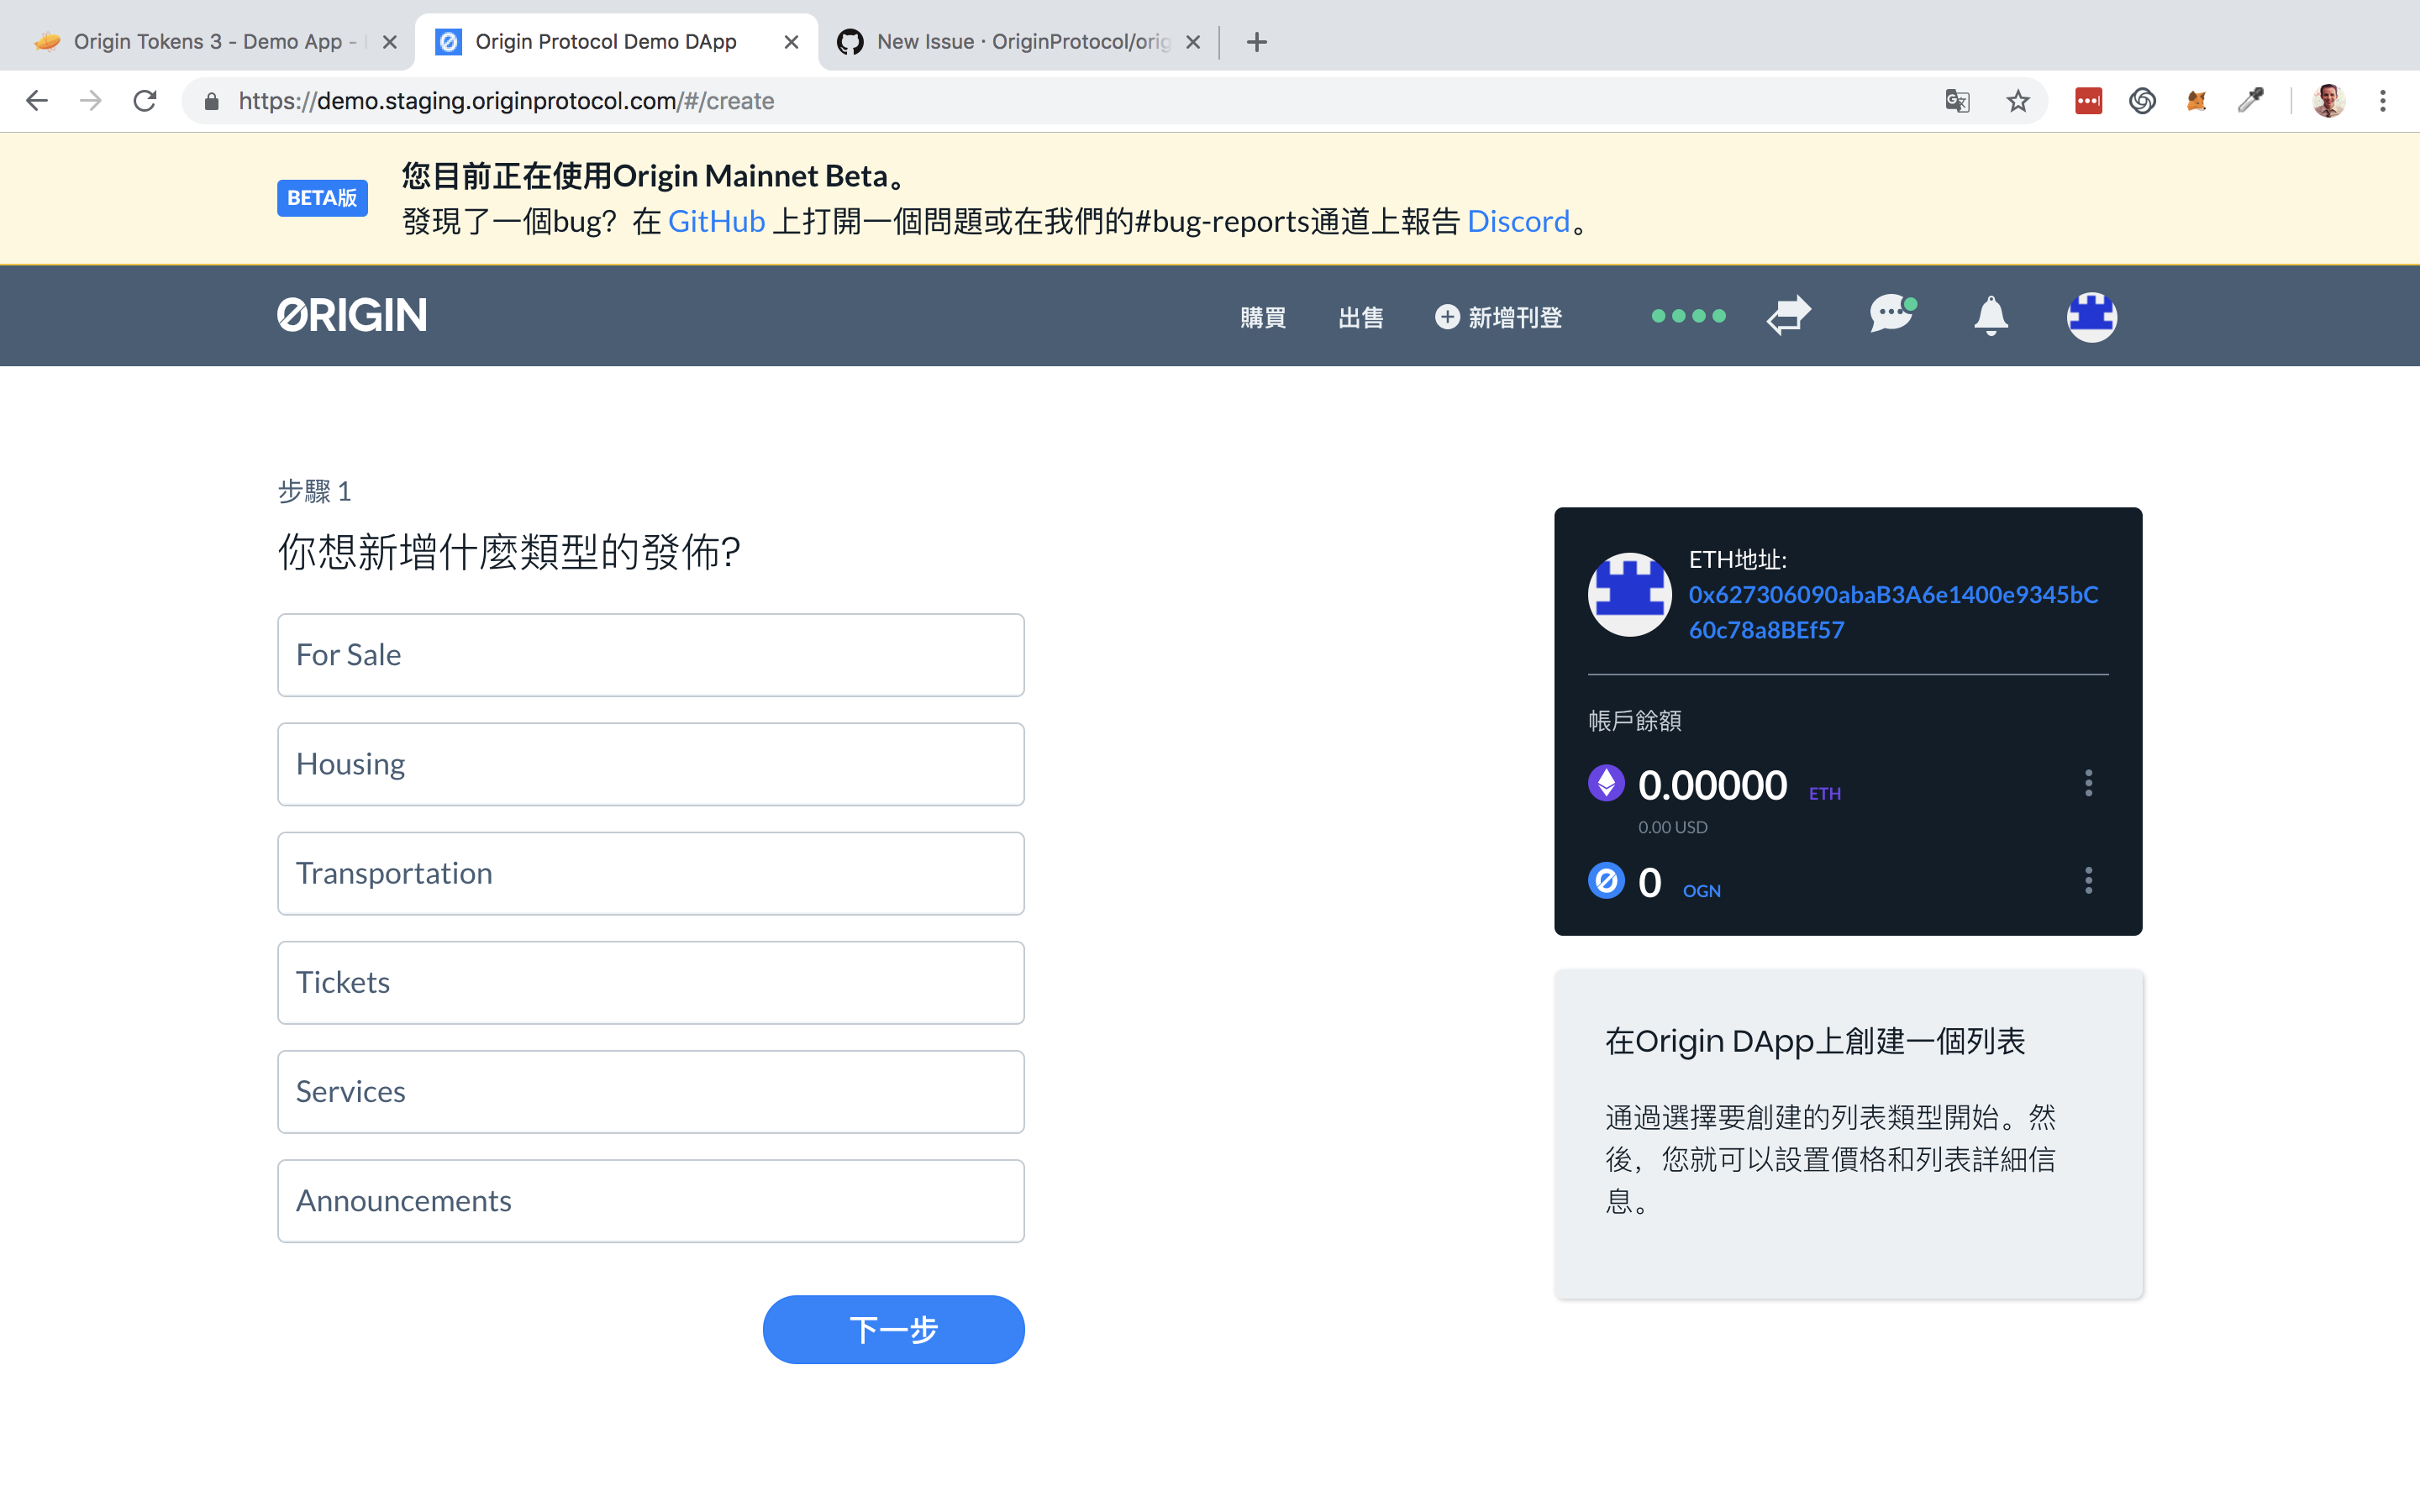Reload the current page
Image resolution: width=2420 pixels, height=1512 pixels.
tap(145, 101)
